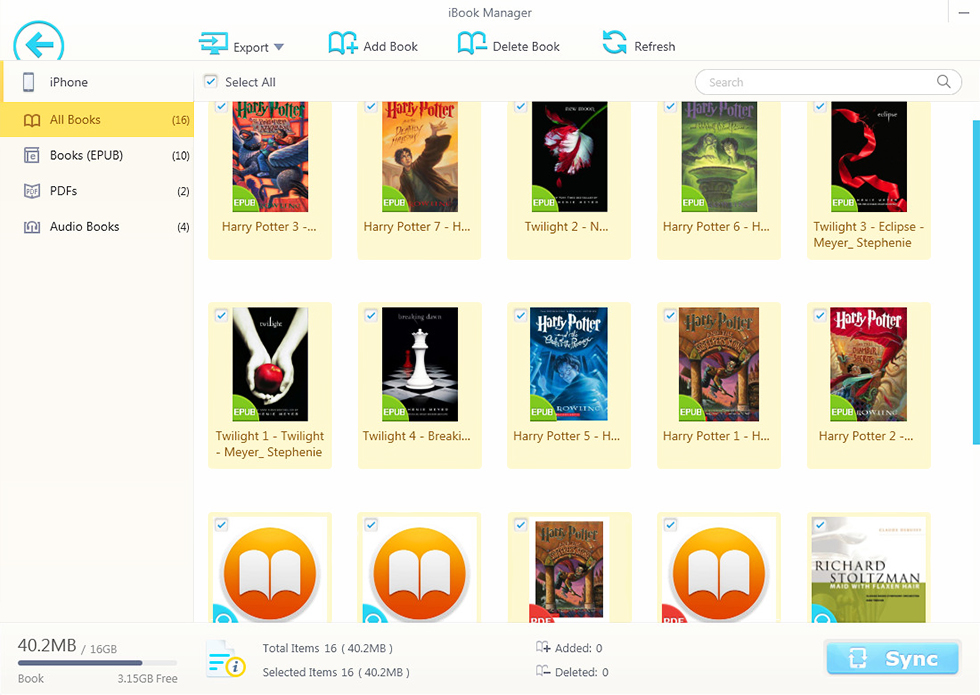Uncheck Harry Potter 5 checkbox
Viewport: 980px width, 695px height.
pyautogui.click(x=521, y=316)
